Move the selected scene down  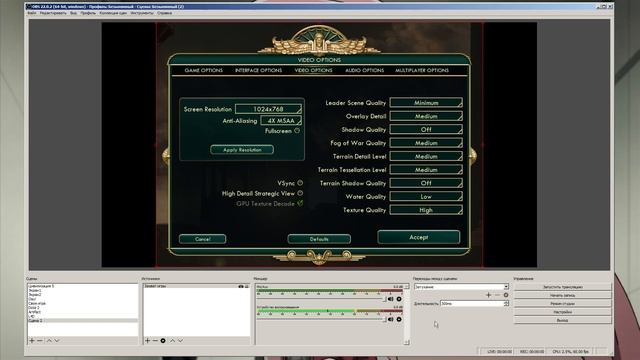57,340
